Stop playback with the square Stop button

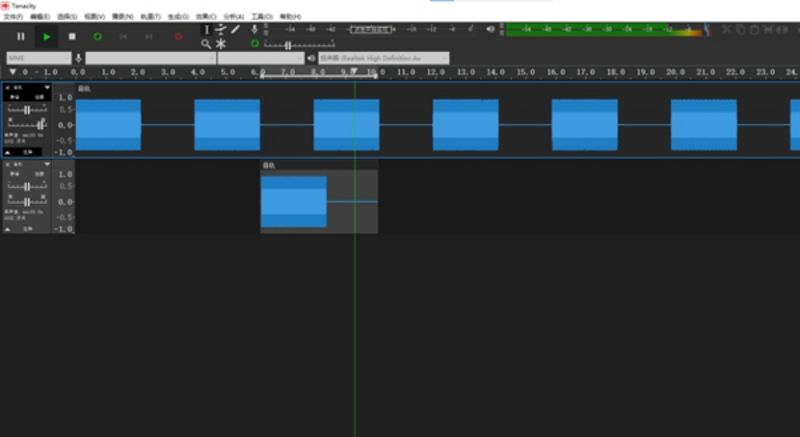coord(72,36)
